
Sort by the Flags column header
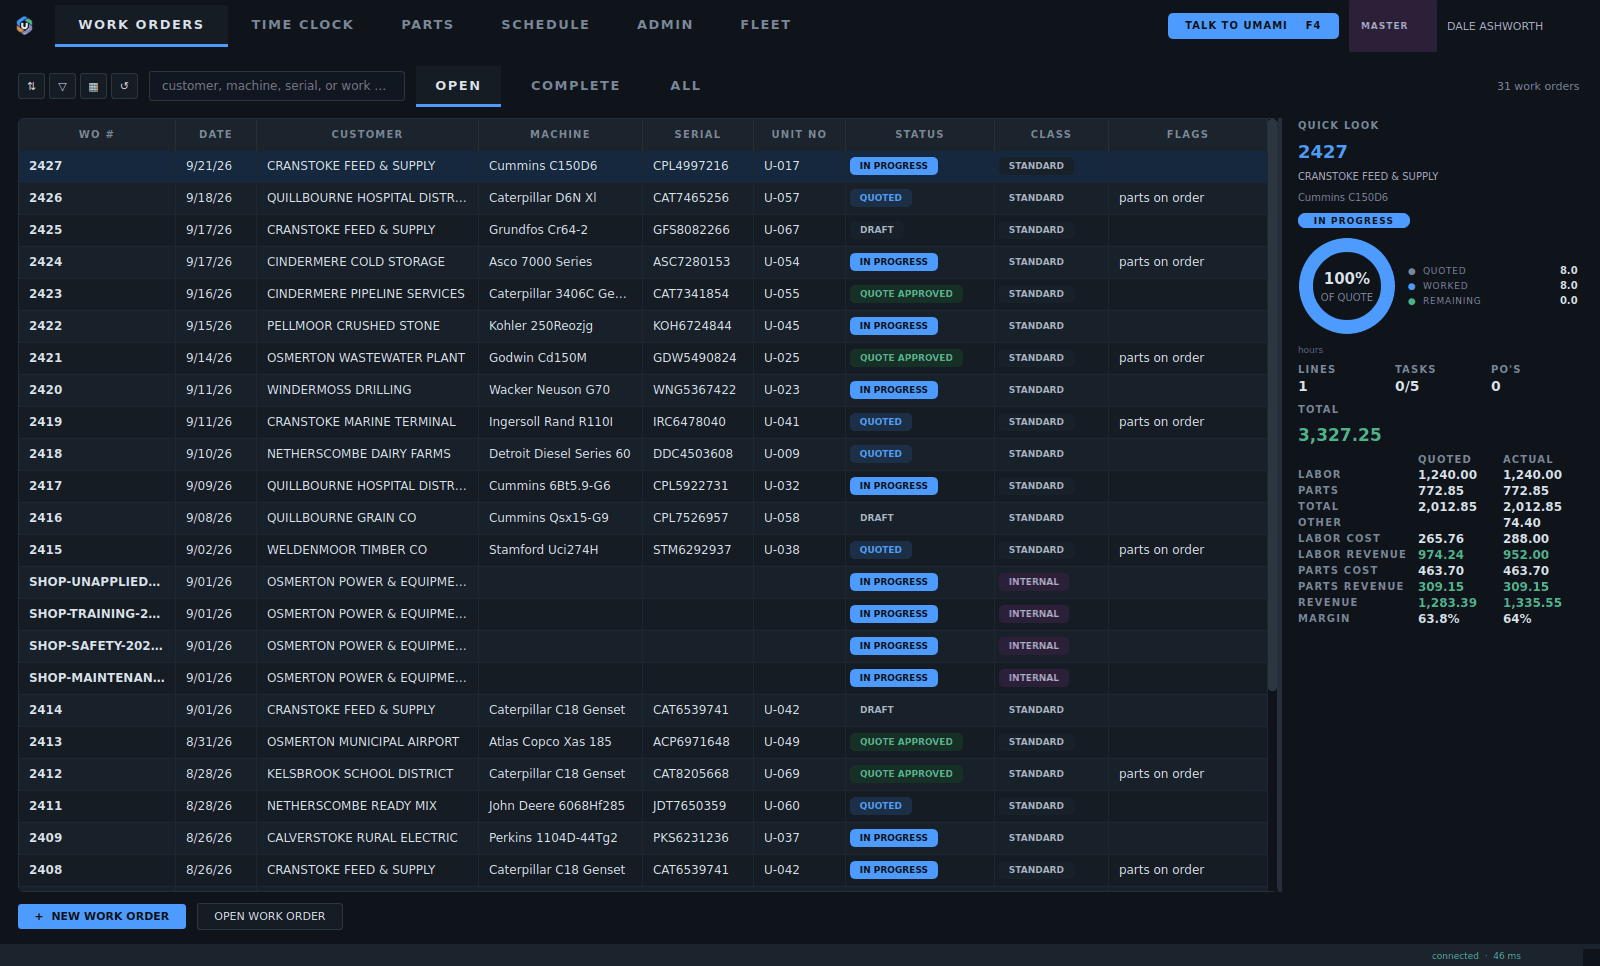(1187, 134)
